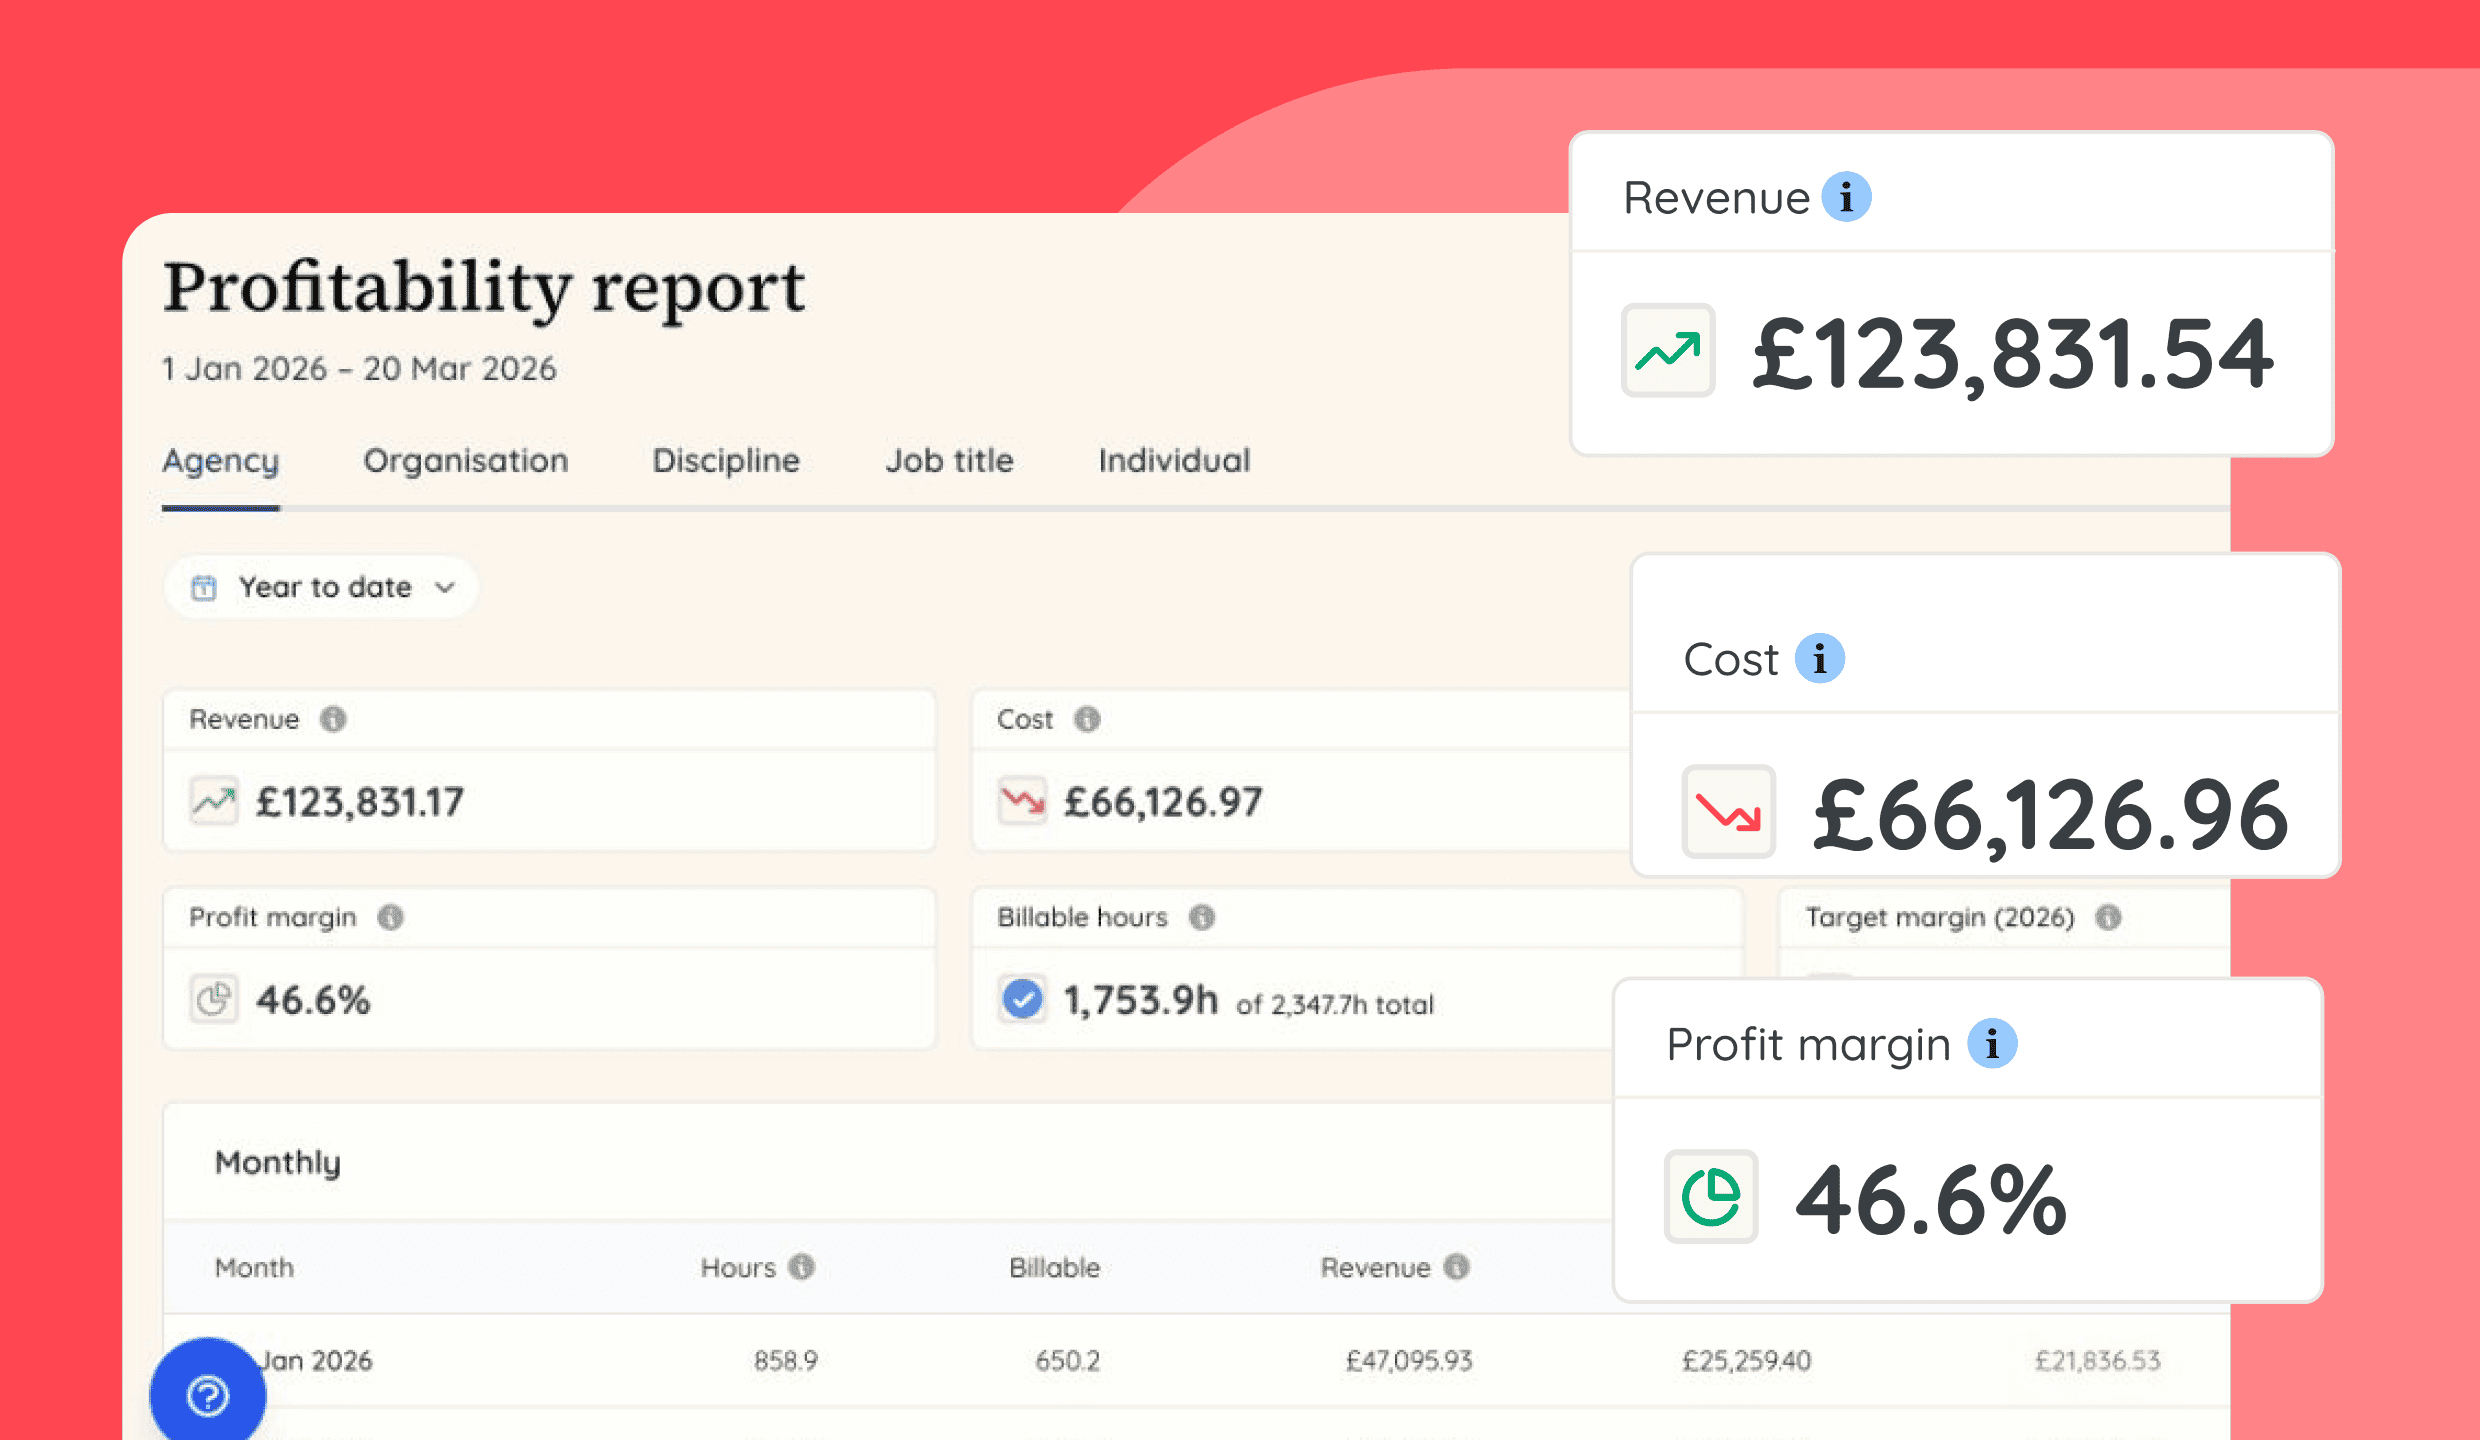This screenshot has height=1440, width=2480.
Task: Select the Discipline view
Action: tap(726, 461)
